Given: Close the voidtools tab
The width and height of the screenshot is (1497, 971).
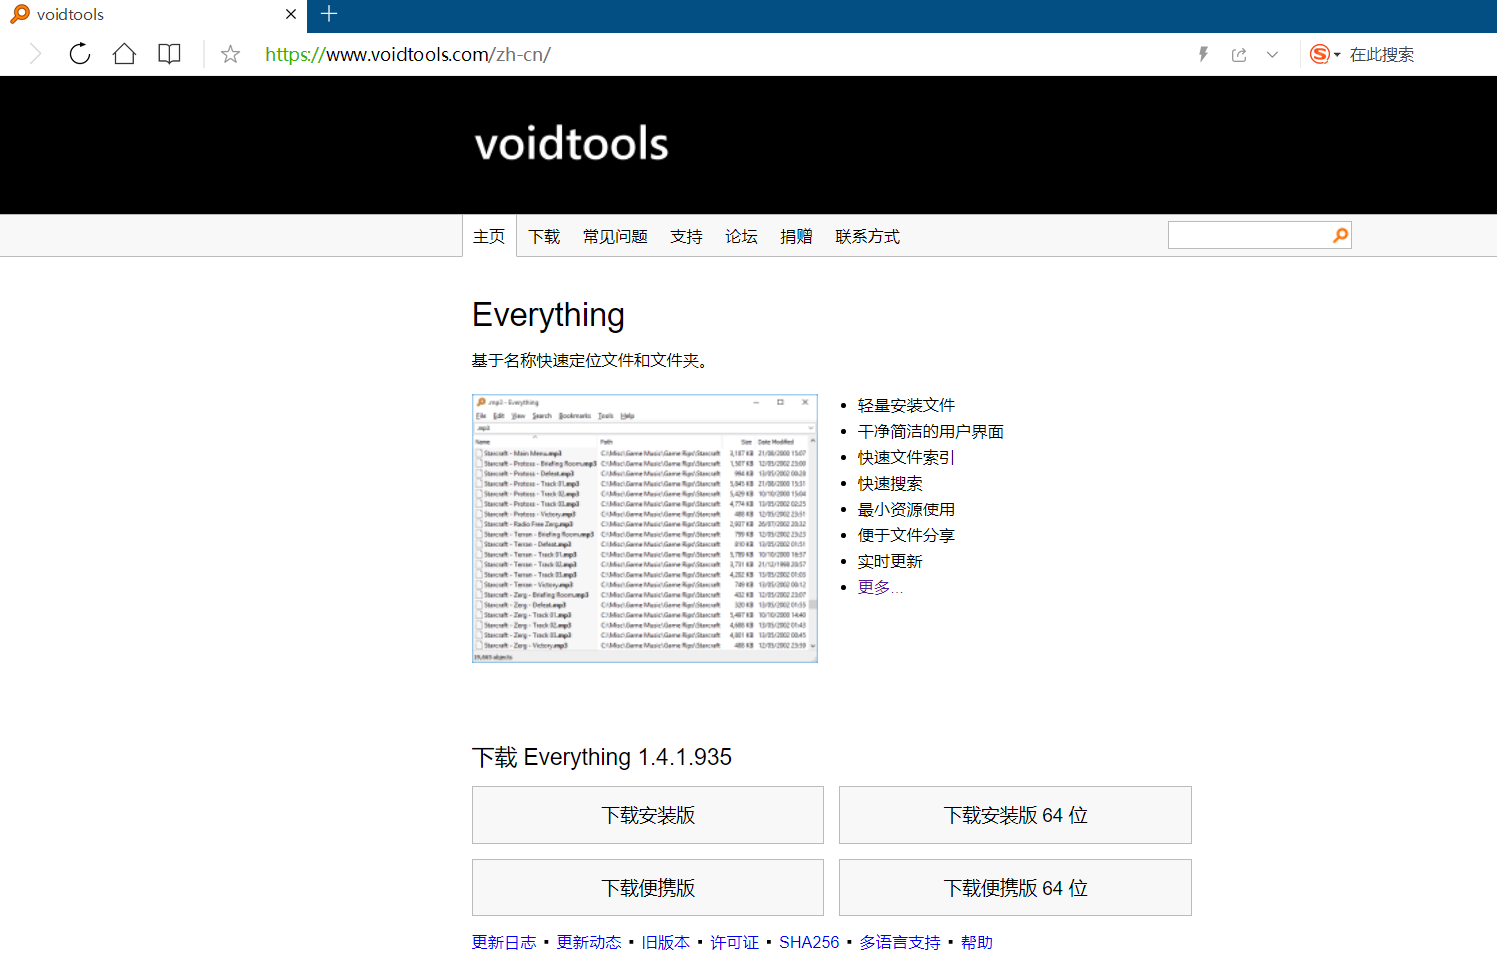Looking at the screenshot, I should pyautogui.click(x=290, y=14).
